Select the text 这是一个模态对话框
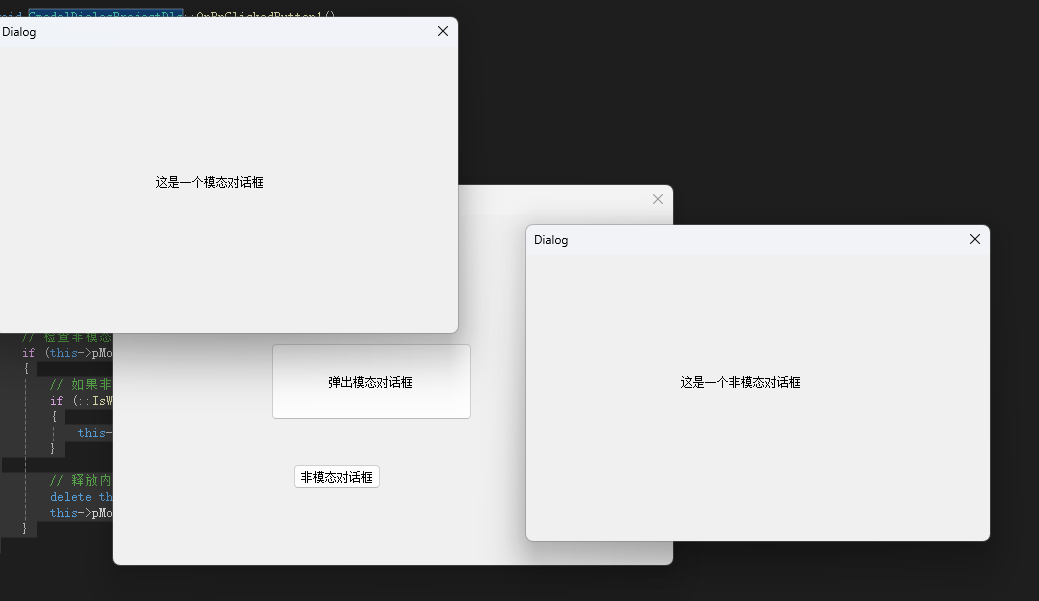This screenshot has height=601, width=1039. click(x=210, y=182)
